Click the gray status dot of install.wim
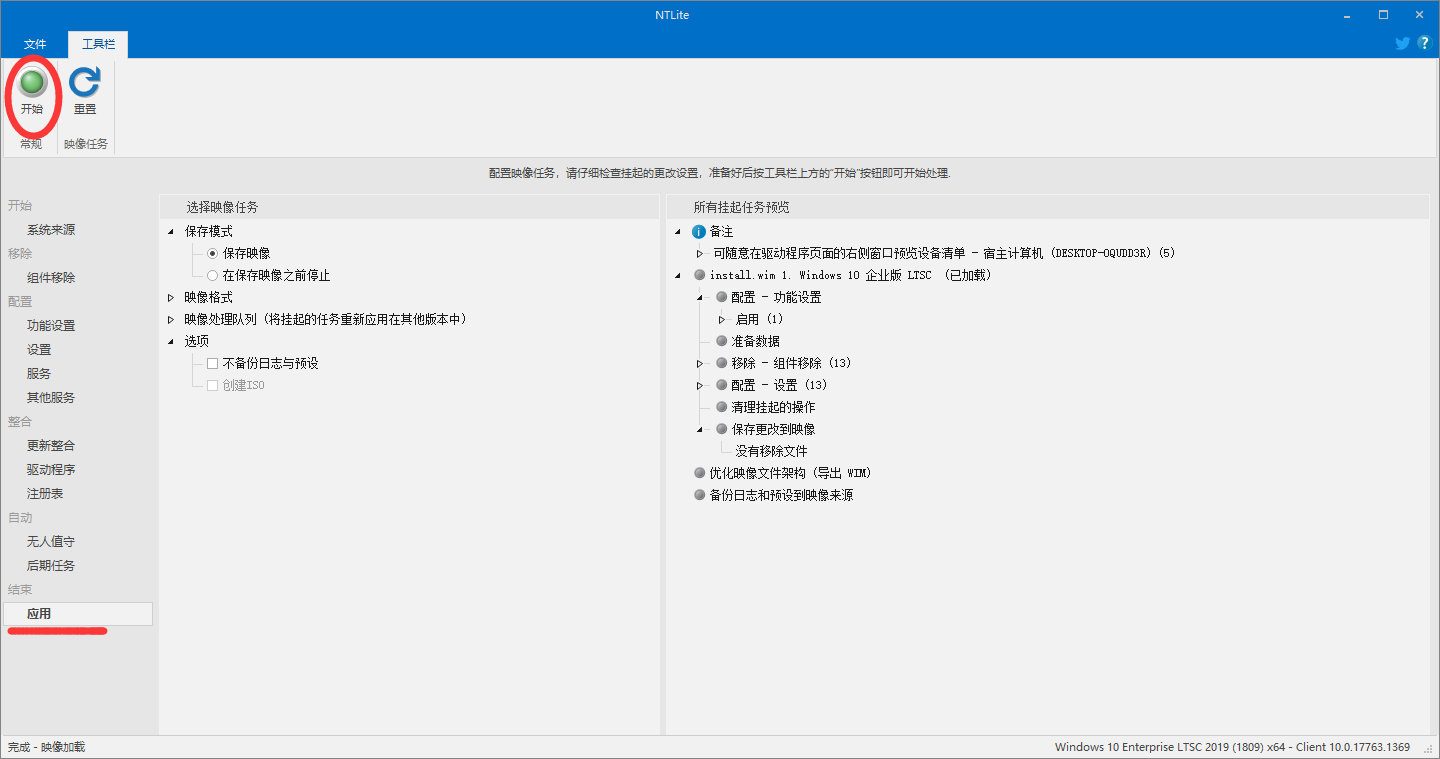Viewport: 1440px width, 759px height. [699, 275]
